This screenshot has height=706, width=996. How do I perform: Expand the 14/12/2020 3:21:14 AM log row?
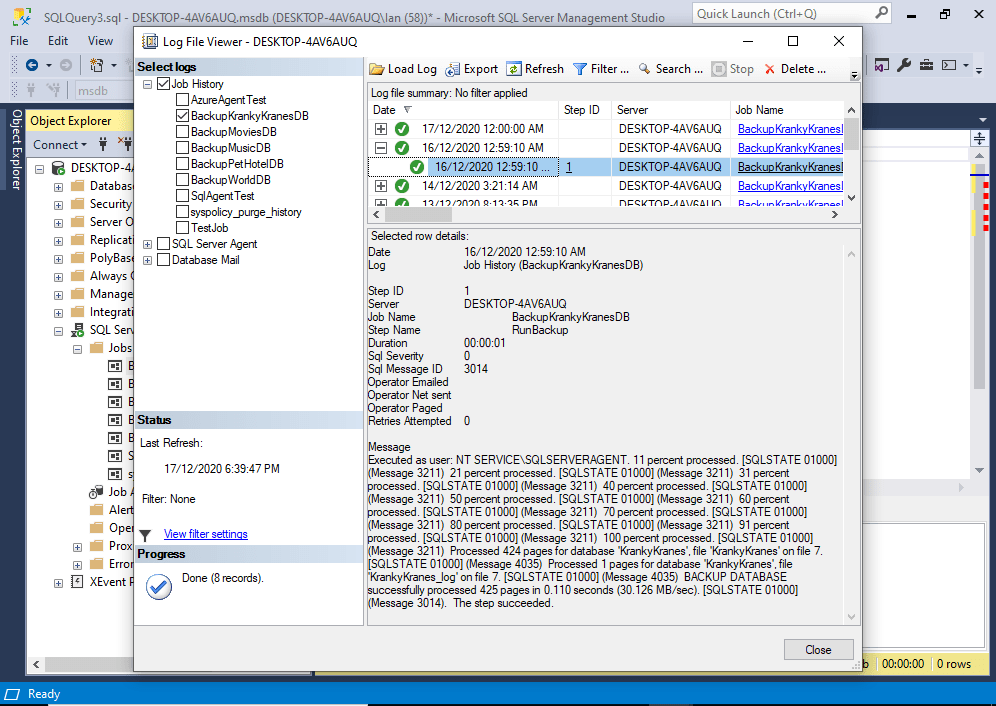tap(380, 186)
